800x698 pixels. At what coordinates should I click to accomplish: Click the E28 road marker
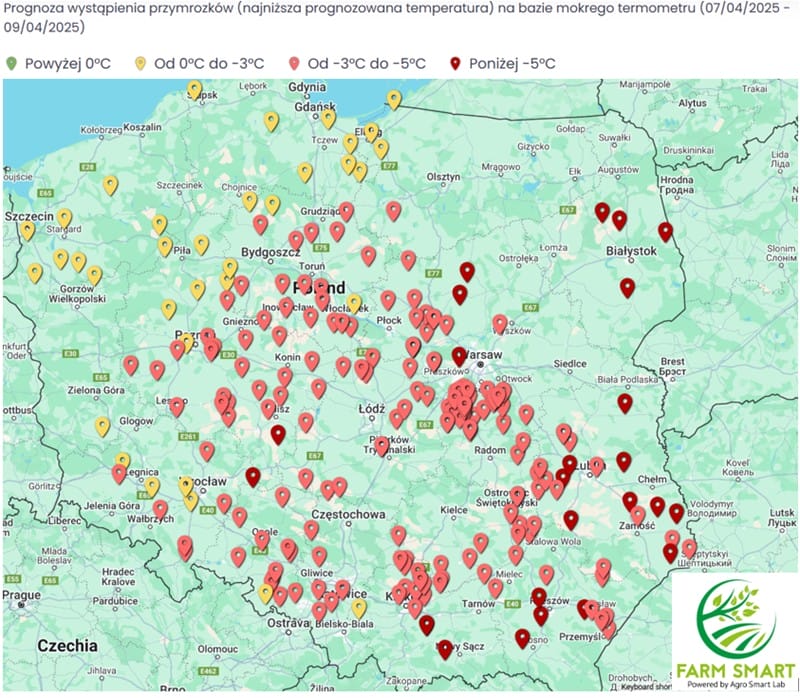click(x=88, y=167)
